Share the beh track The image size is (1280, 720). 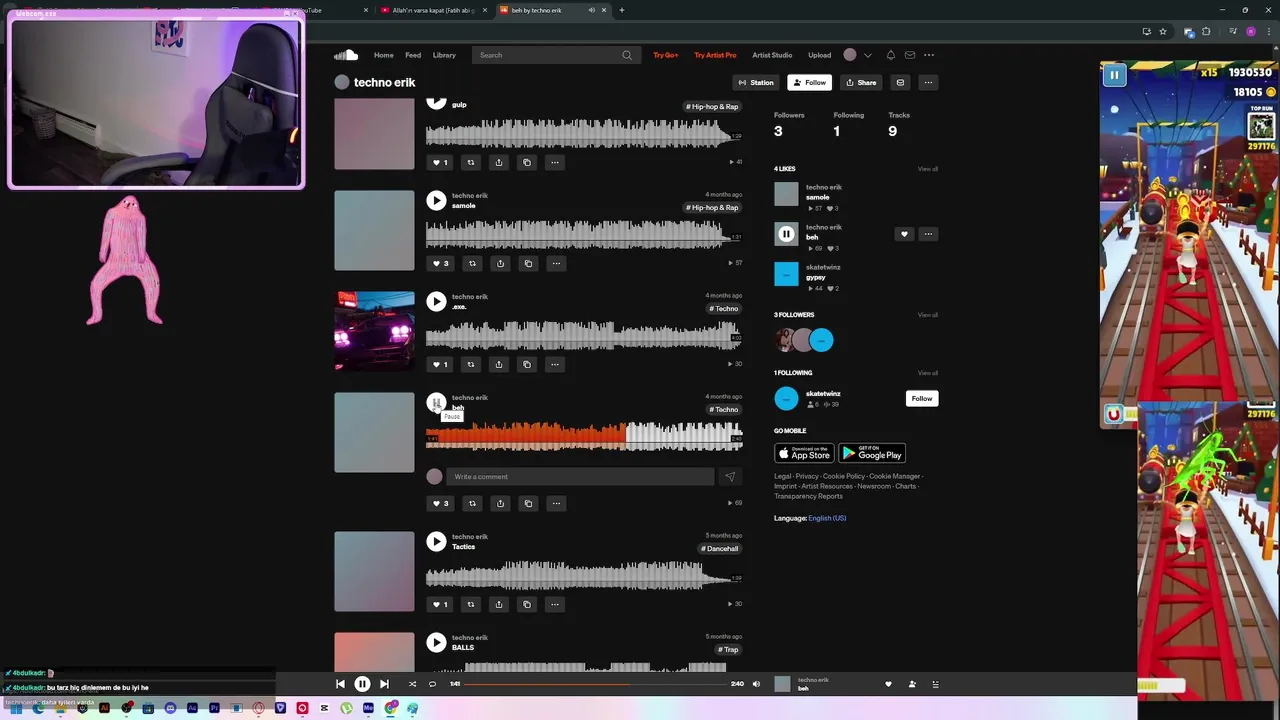coord(500,503)
